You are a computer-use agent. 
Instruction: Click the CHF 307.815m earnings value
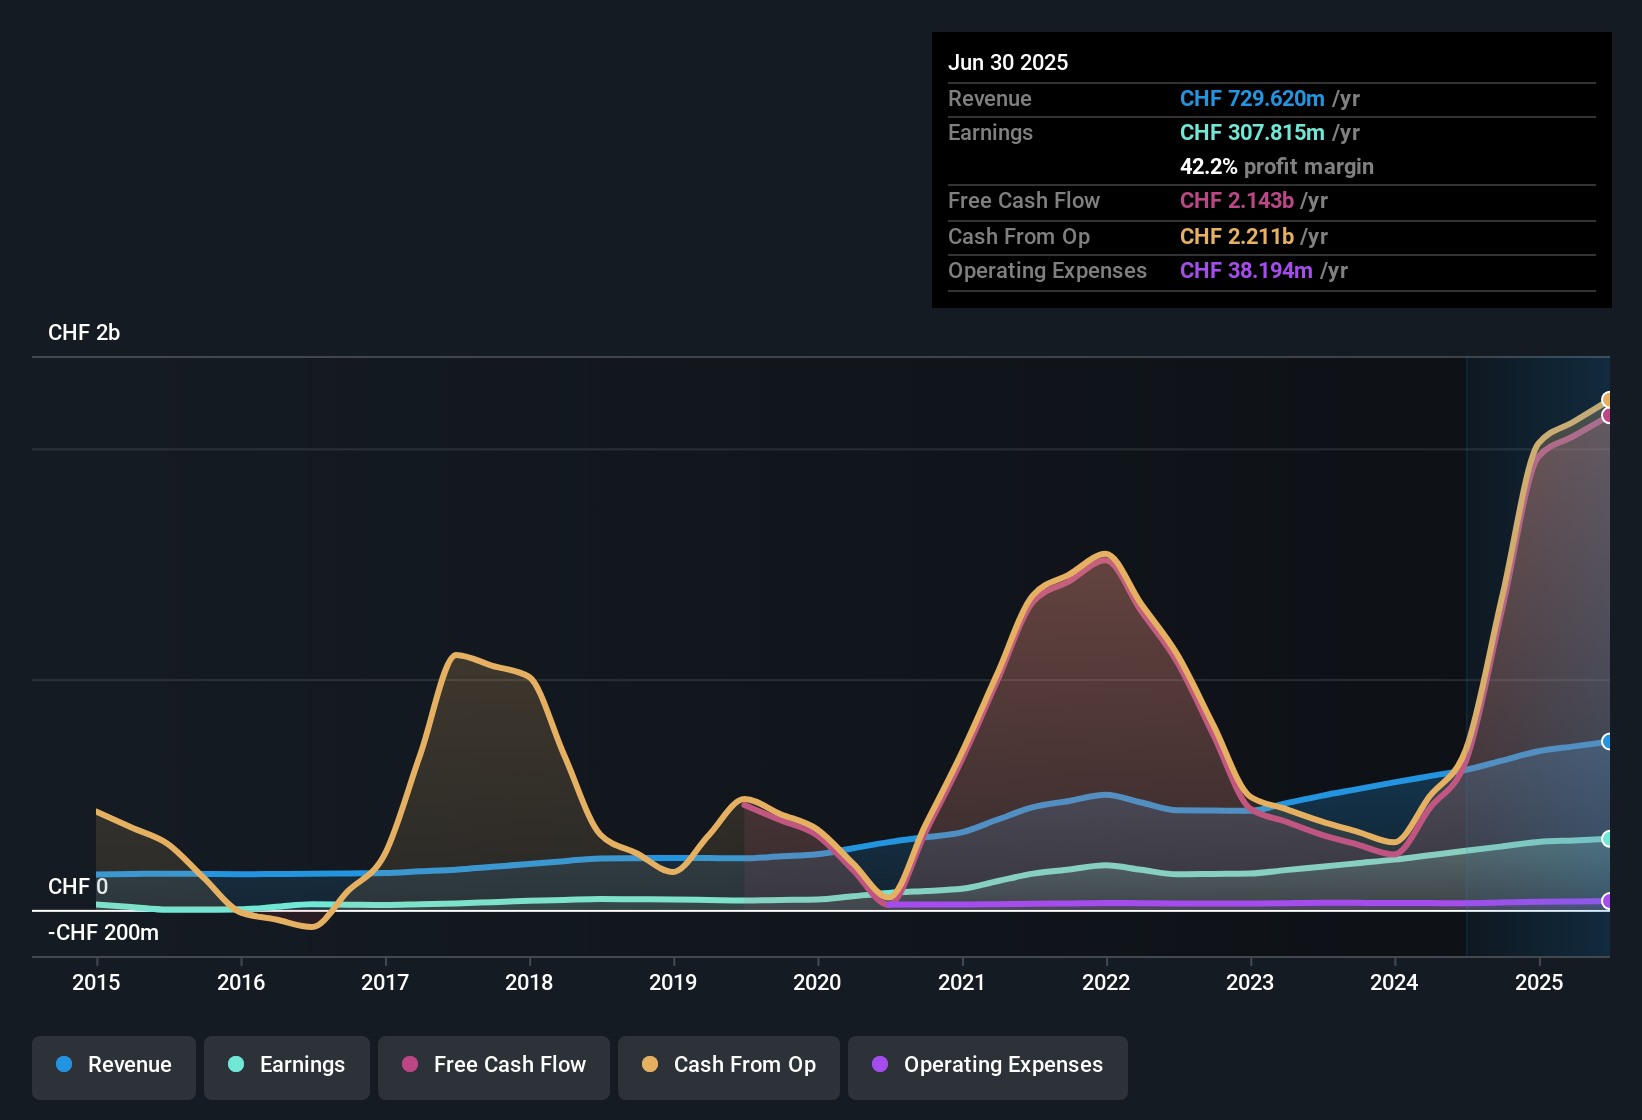1252,132
